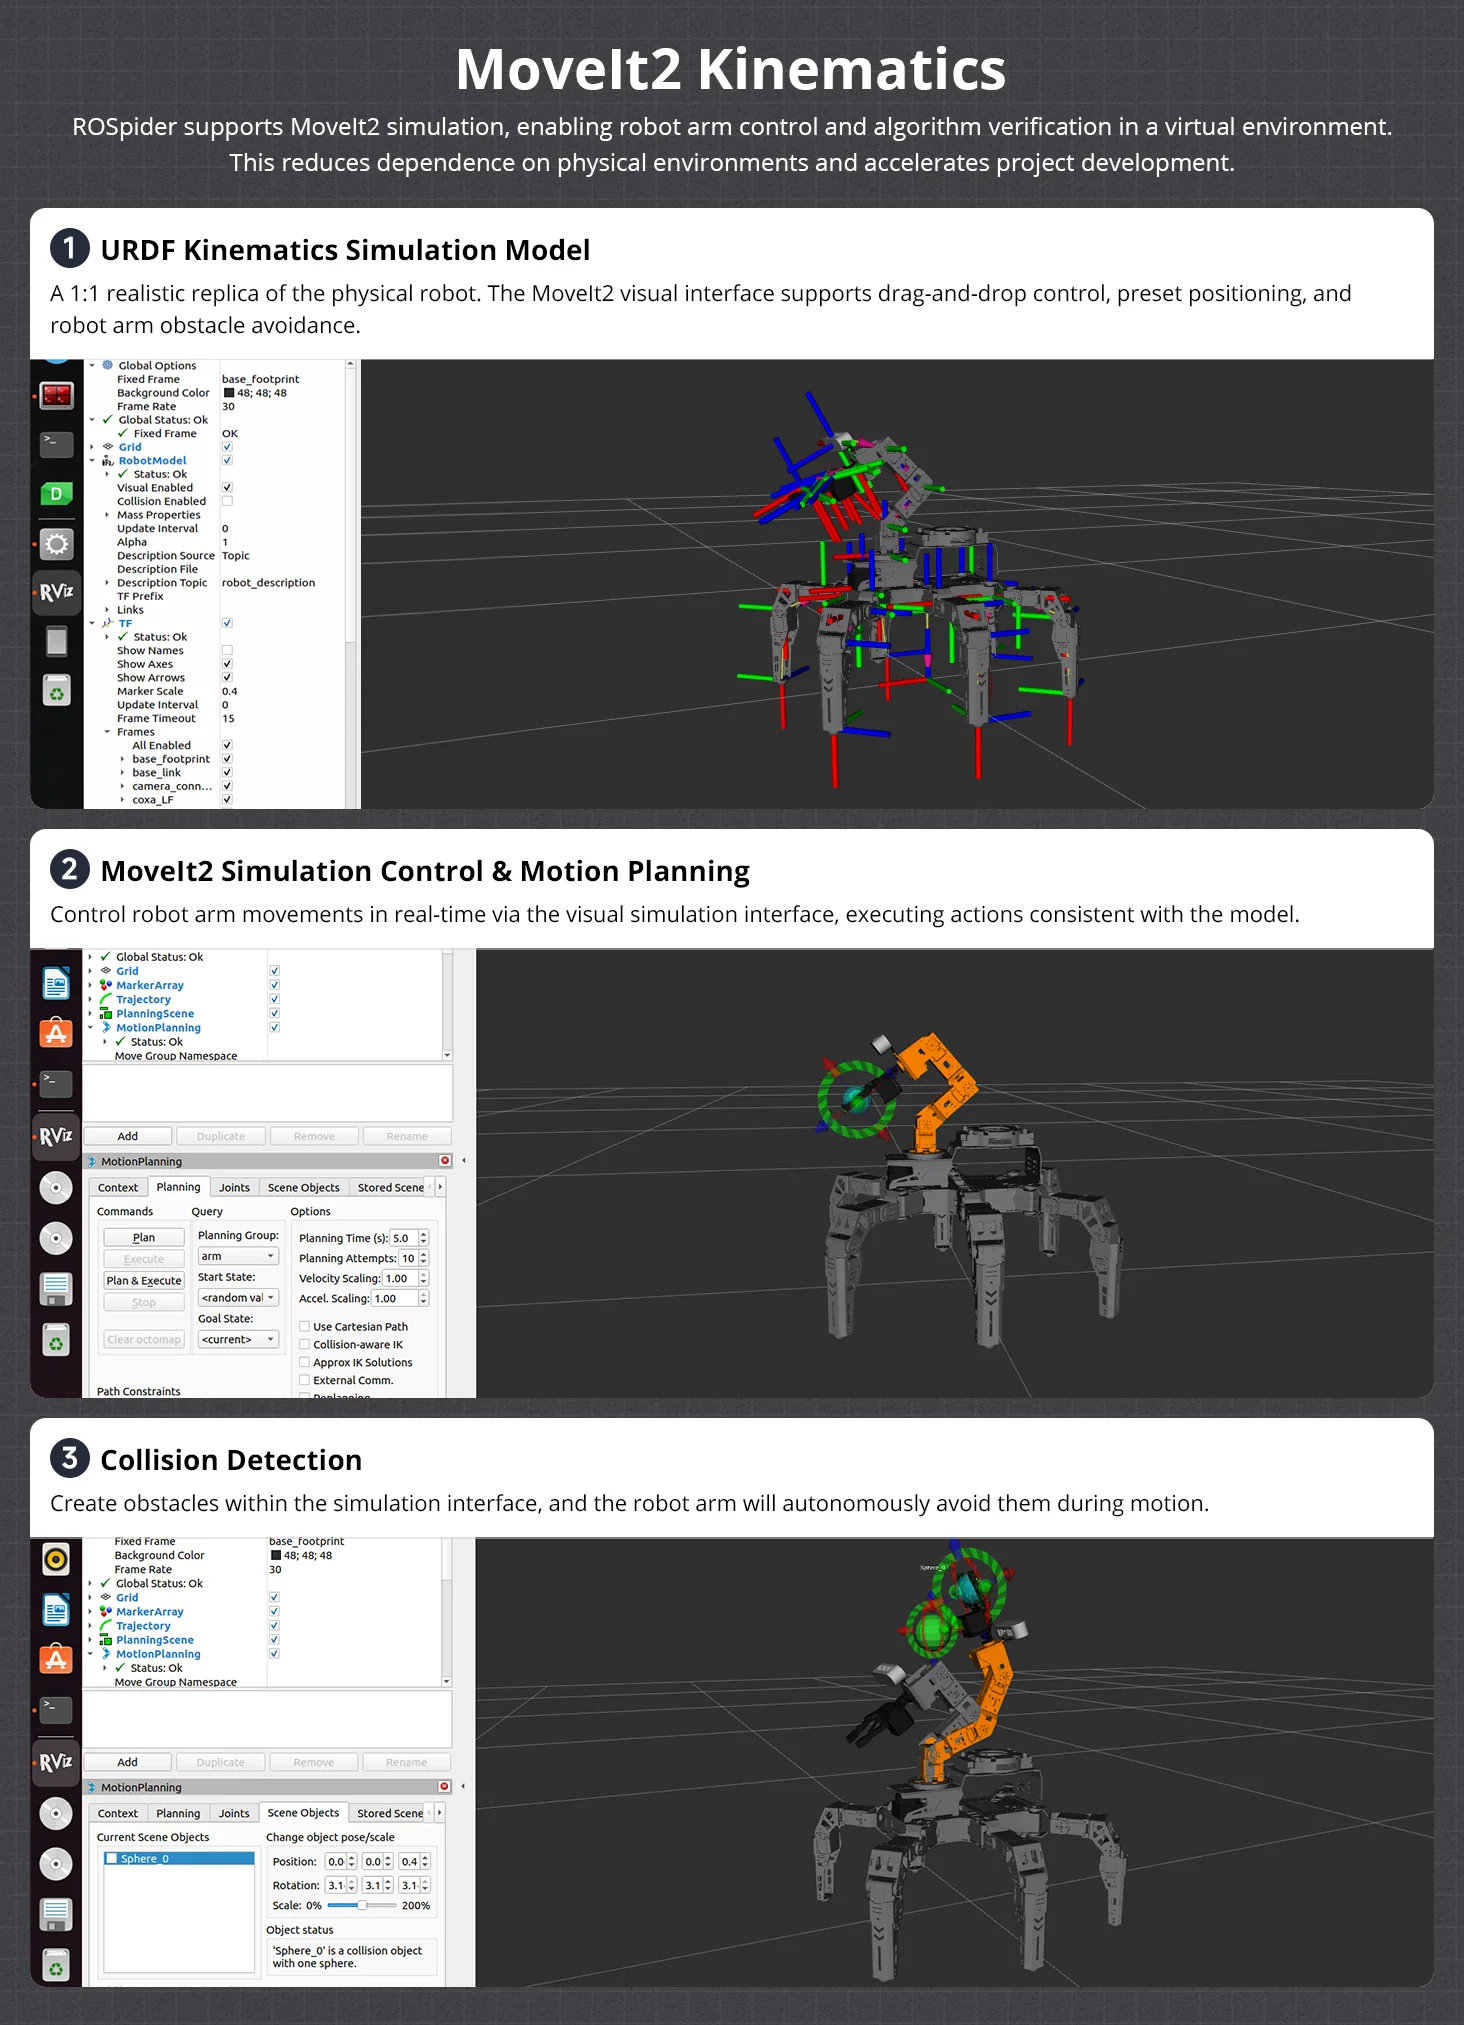Open the Rhythmbox speaker dock icon
Screen dimensions: 1464x2025
56,1559
